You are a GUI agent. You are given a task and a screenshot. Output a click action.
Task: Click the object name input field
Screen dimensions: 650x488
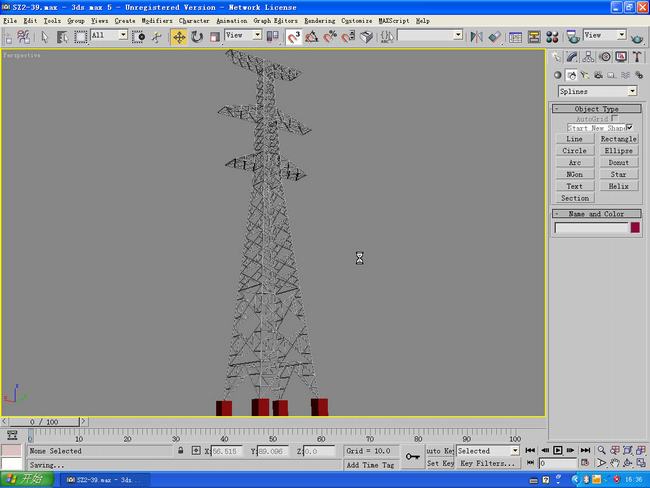[x=592, y=227]
